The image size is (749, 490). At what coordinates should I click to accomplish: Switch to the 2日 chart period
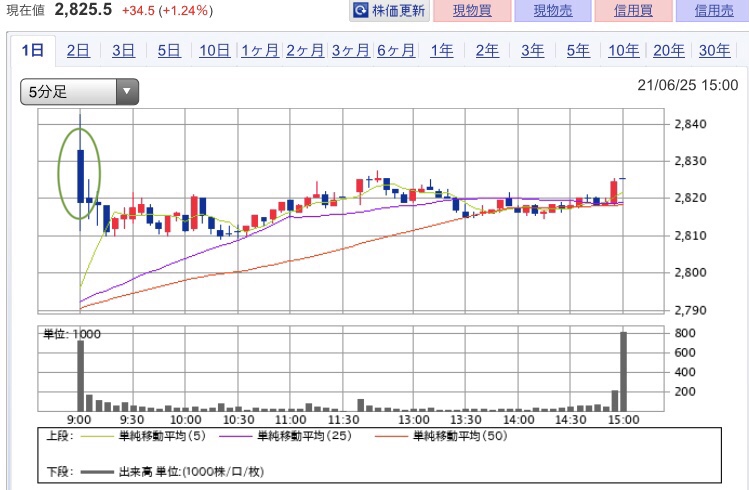(x=78, y=50)
